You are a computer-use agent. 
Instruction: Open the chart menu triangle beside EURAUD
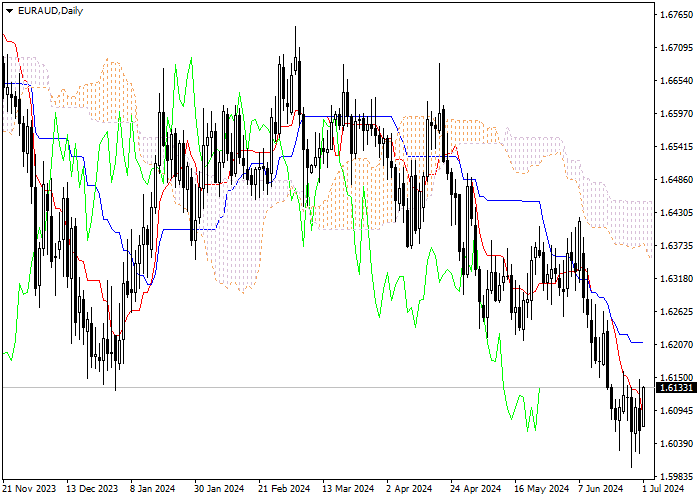point(9,11)
